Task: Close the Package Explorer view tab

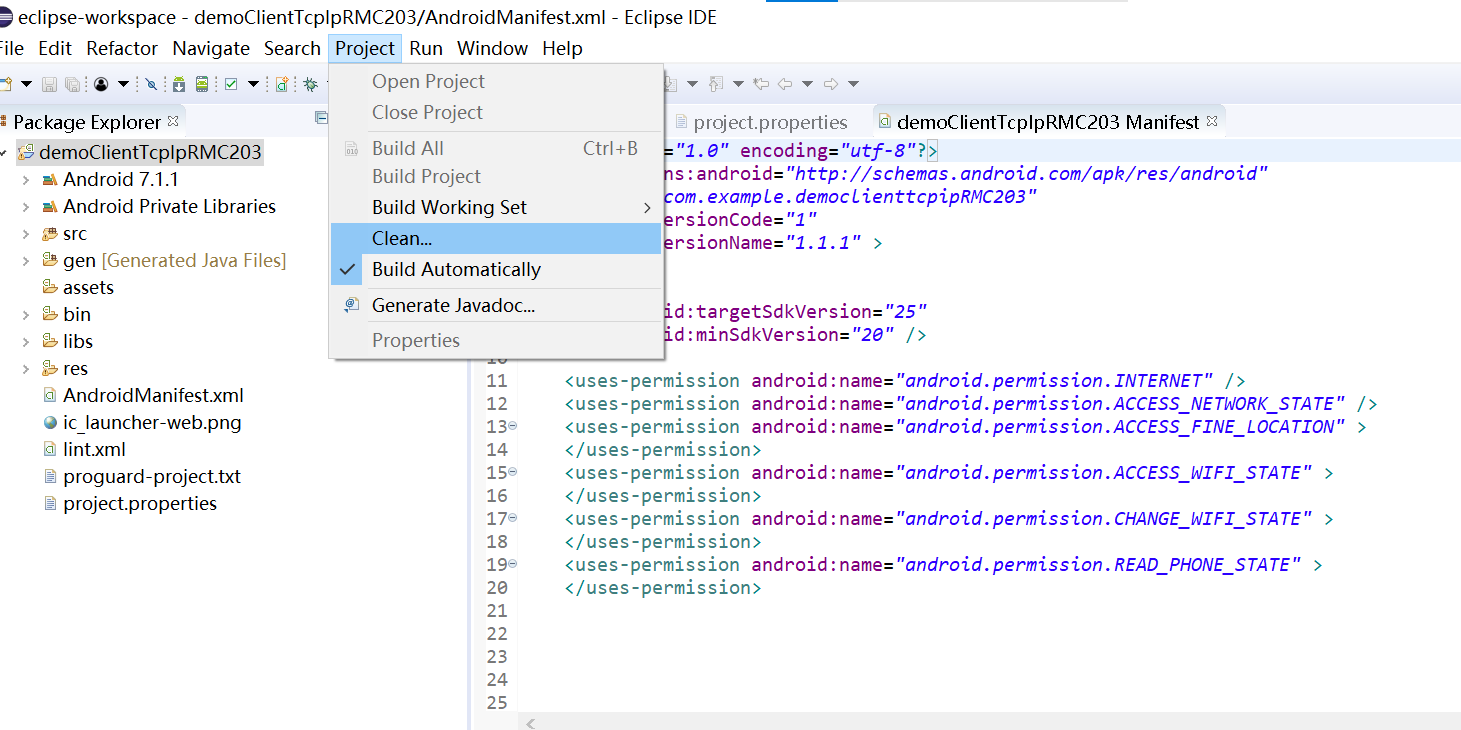Action: click(x=173, y=121)
